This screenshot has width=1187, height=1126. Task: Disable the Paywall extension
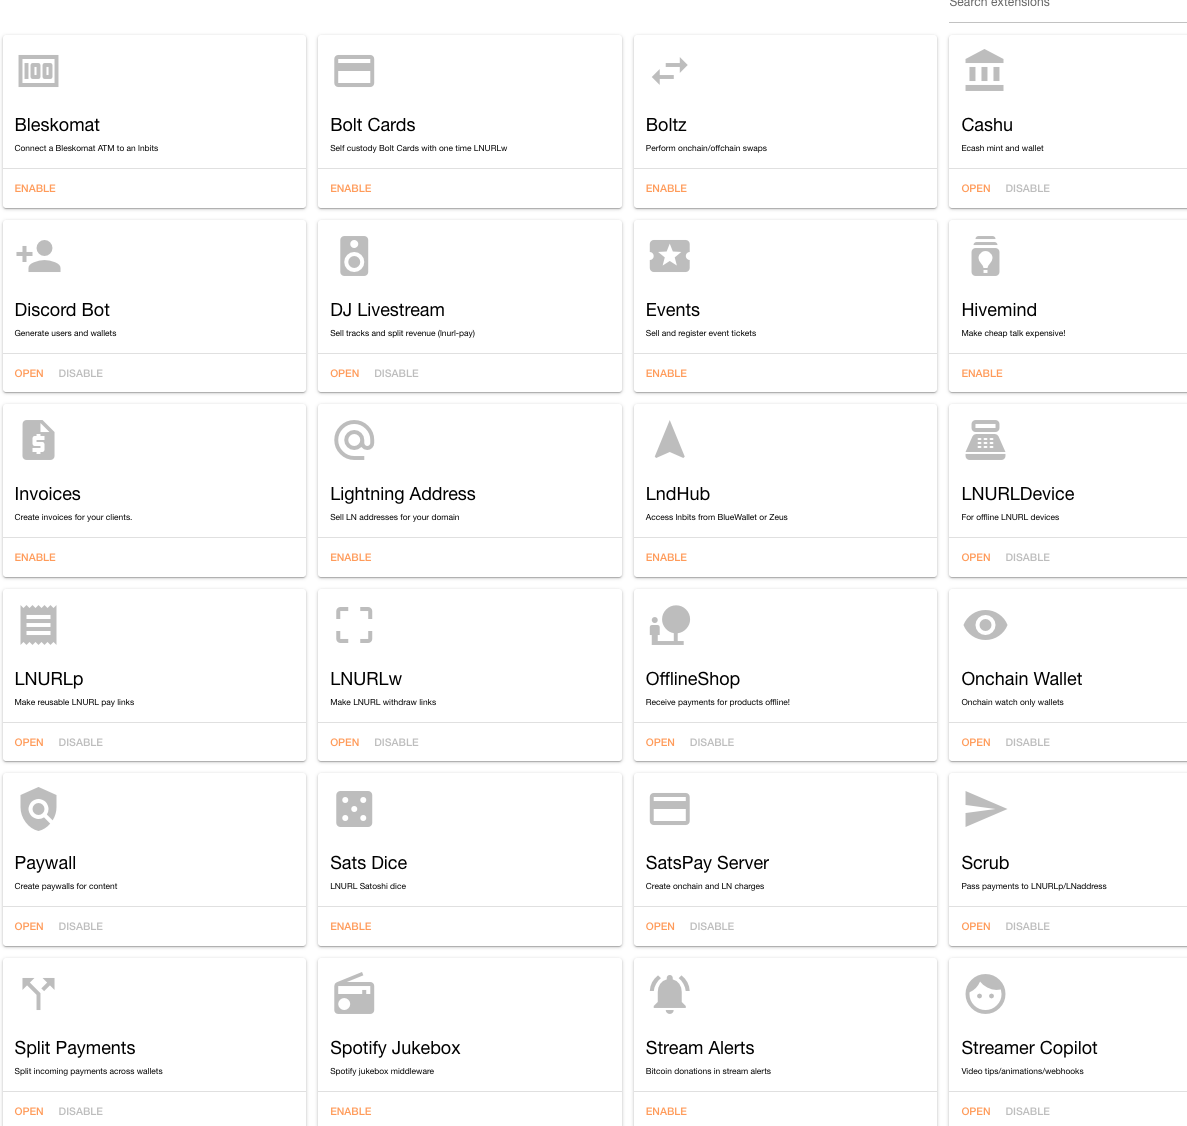80,926
